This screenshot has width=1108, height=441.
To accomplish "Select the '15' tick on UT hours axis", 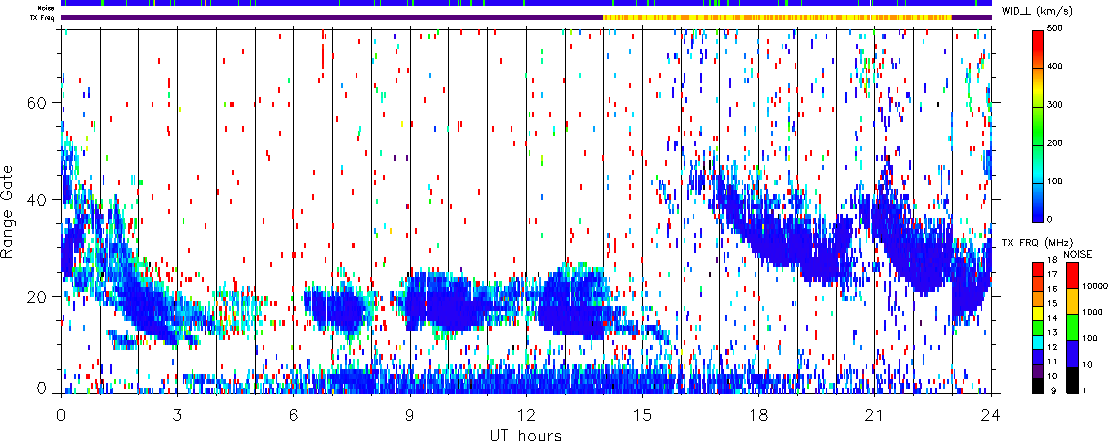I will click(642, 415).
